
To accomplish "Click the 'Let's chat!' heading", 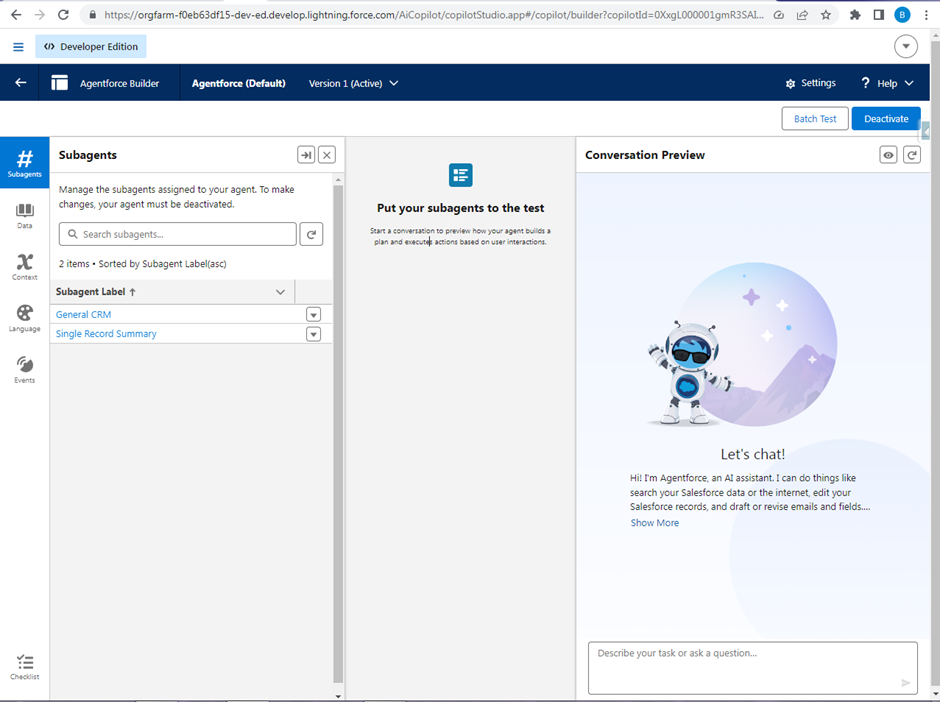I will tap(752, 454).
